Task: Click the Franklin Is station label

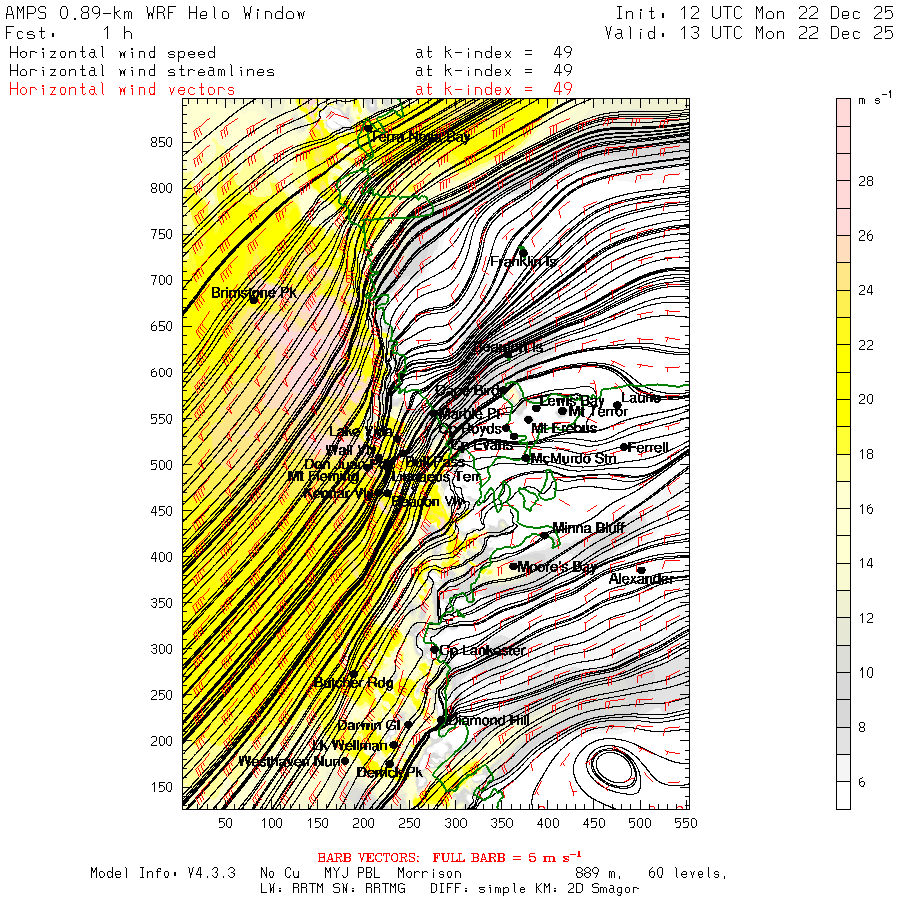Action: (x=523, y=262)
